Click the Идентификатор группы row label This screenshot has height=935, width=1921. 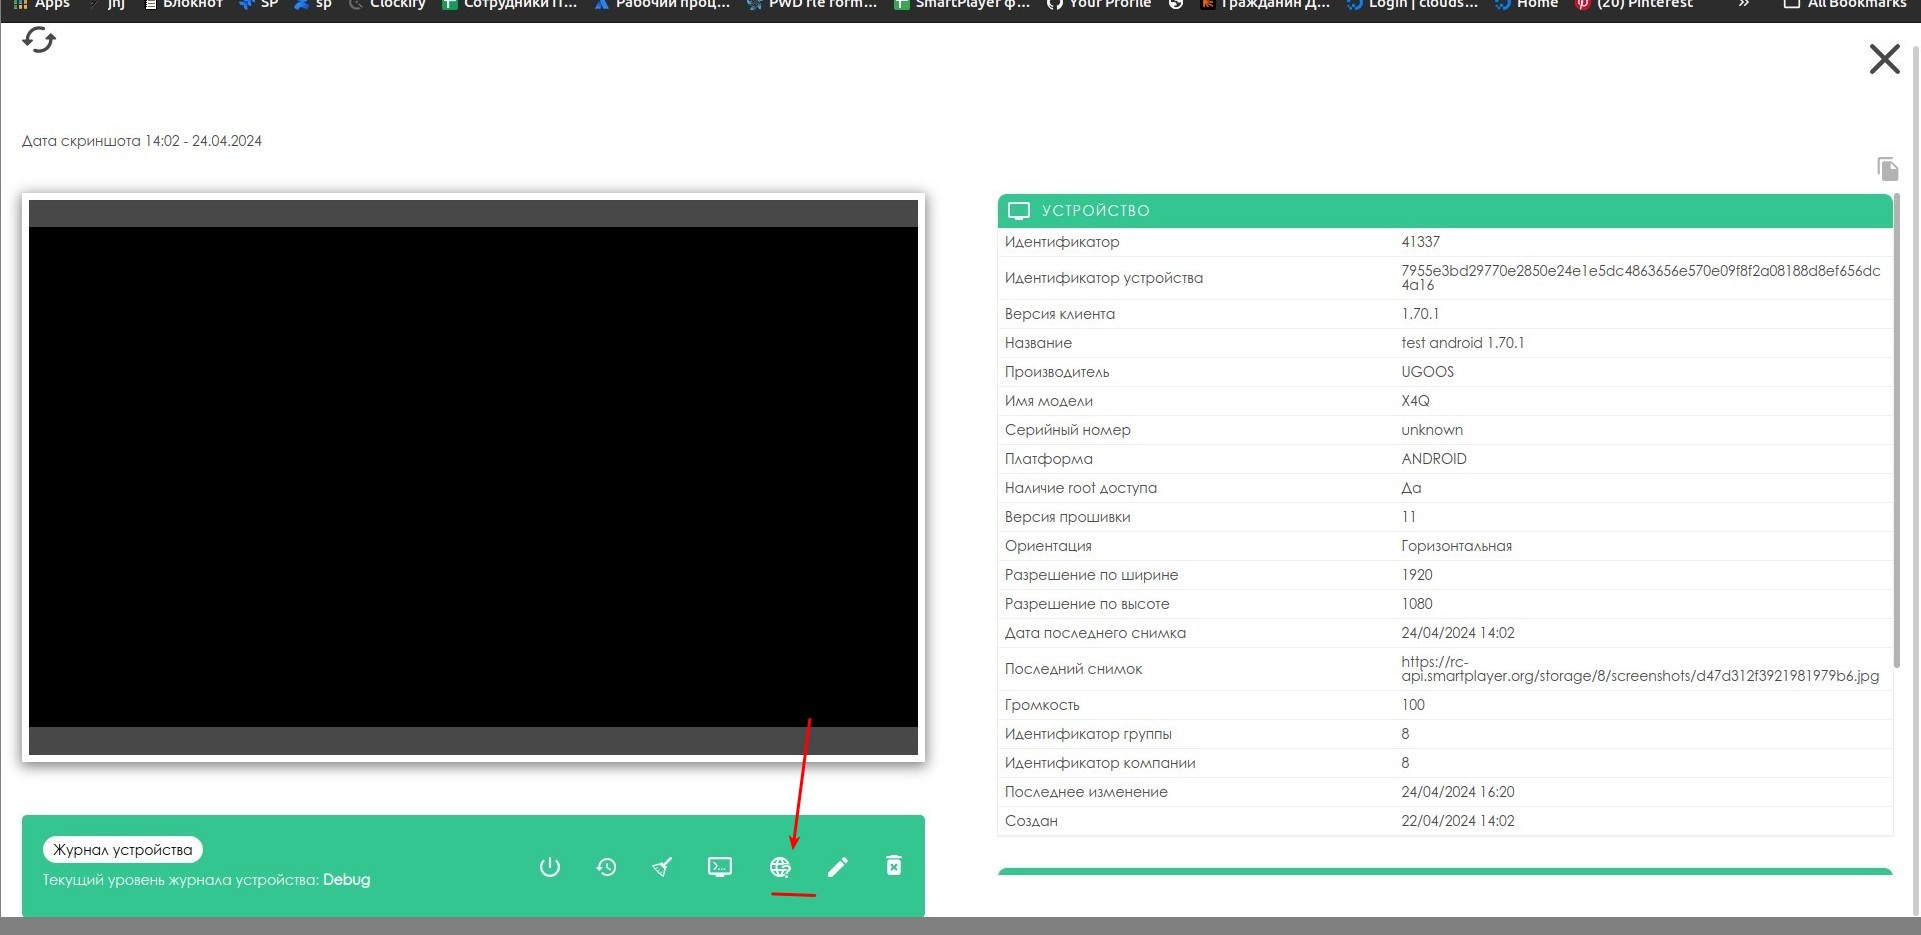(1088, 734)
